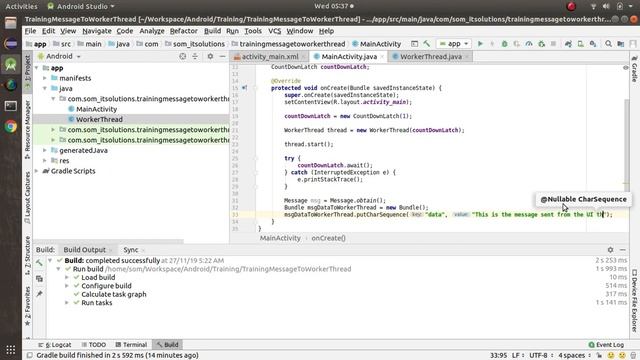Screen dimensions: 640x360
Task: Toggle the Resource Manager side tab
Action: point(27,129)
